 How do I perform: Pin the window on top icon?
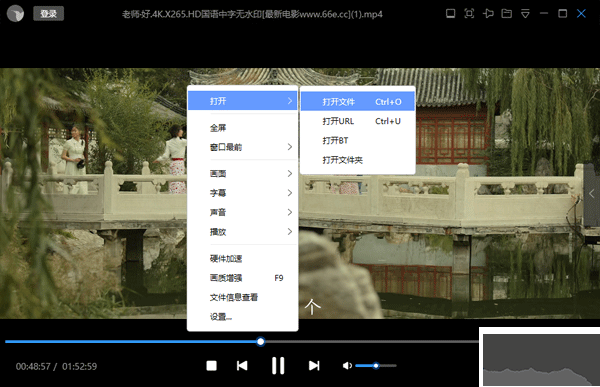pyautogui.click(x=488, y=14)
